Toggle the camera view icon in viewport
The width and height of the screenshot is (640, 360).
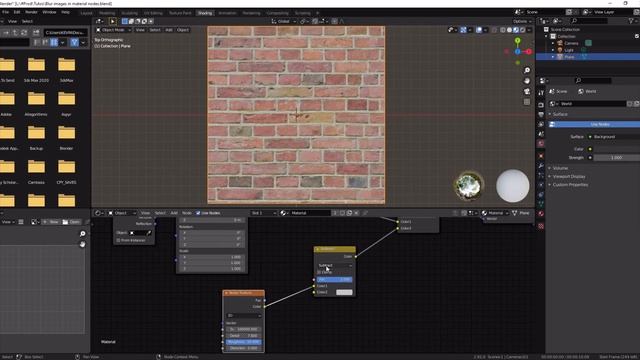point(527,91)
